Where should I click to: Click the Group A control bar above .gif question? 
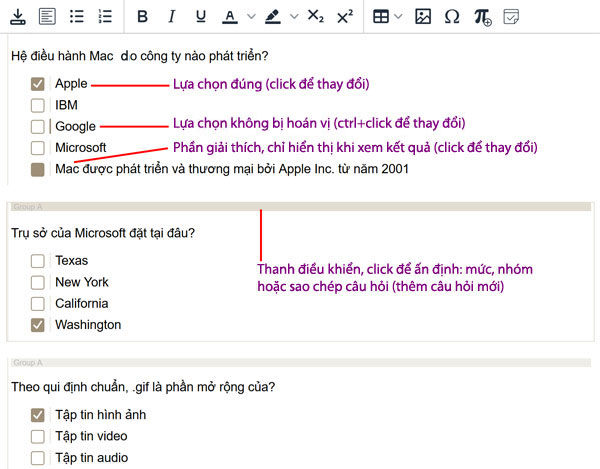pos(301,363)
